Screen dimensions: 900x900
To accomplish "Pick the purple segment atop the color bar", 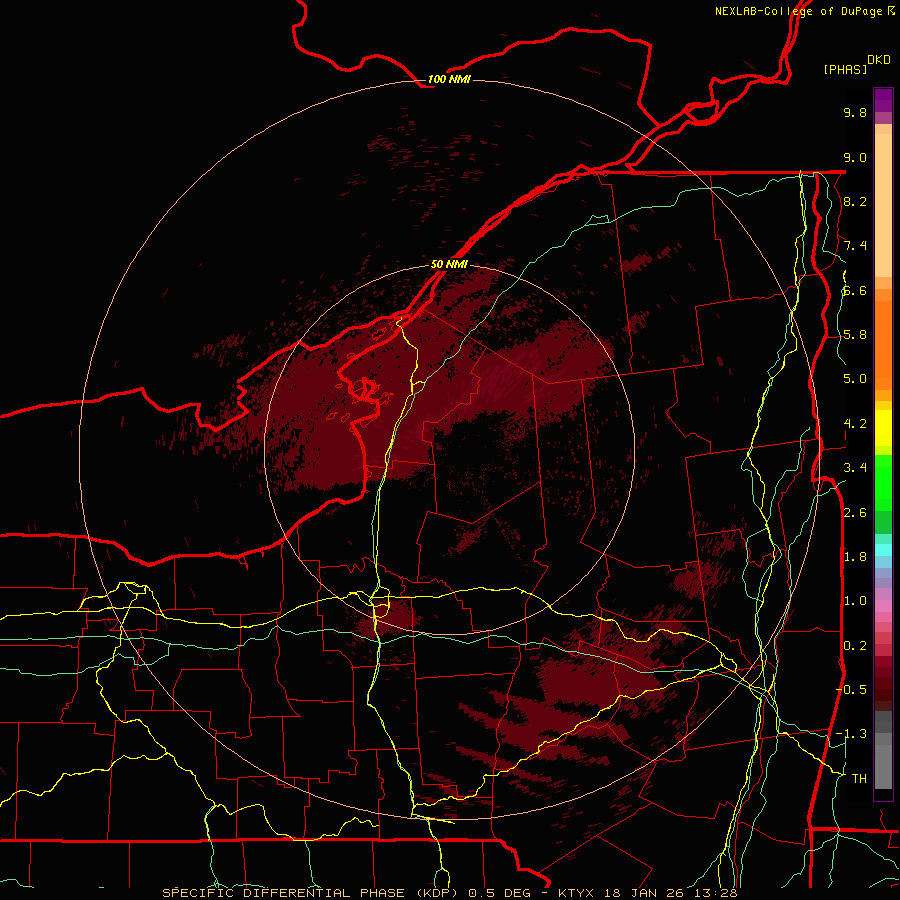I will pos(883,100).
